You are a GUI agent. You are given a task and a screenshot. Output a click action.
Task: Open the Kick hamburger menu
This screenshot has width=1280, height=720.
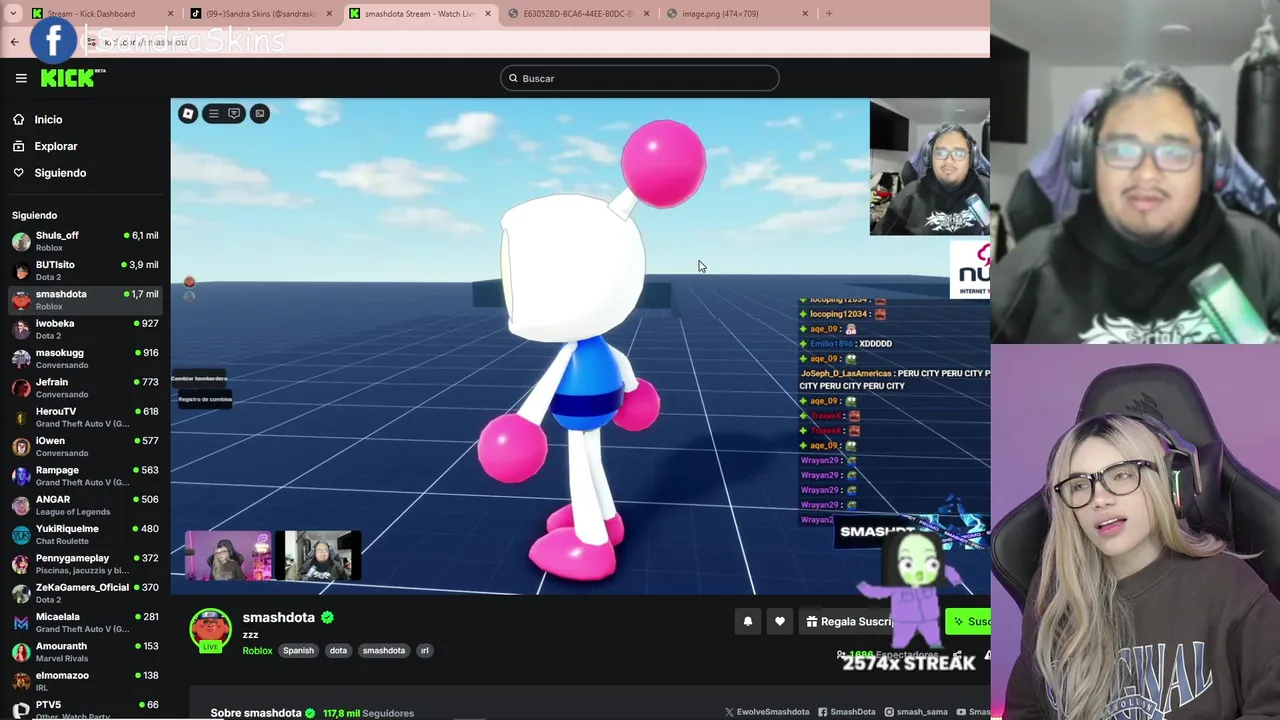[21, 78]
